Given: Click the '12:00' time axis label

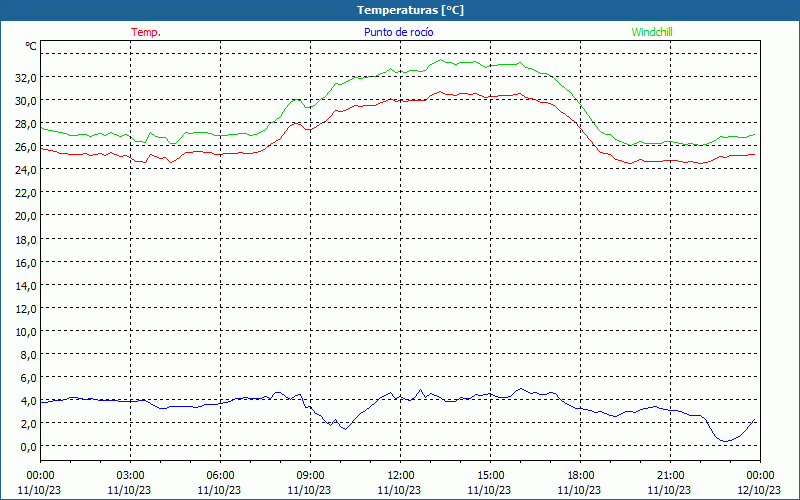Looking at the screenshot, I should point(401,476).
